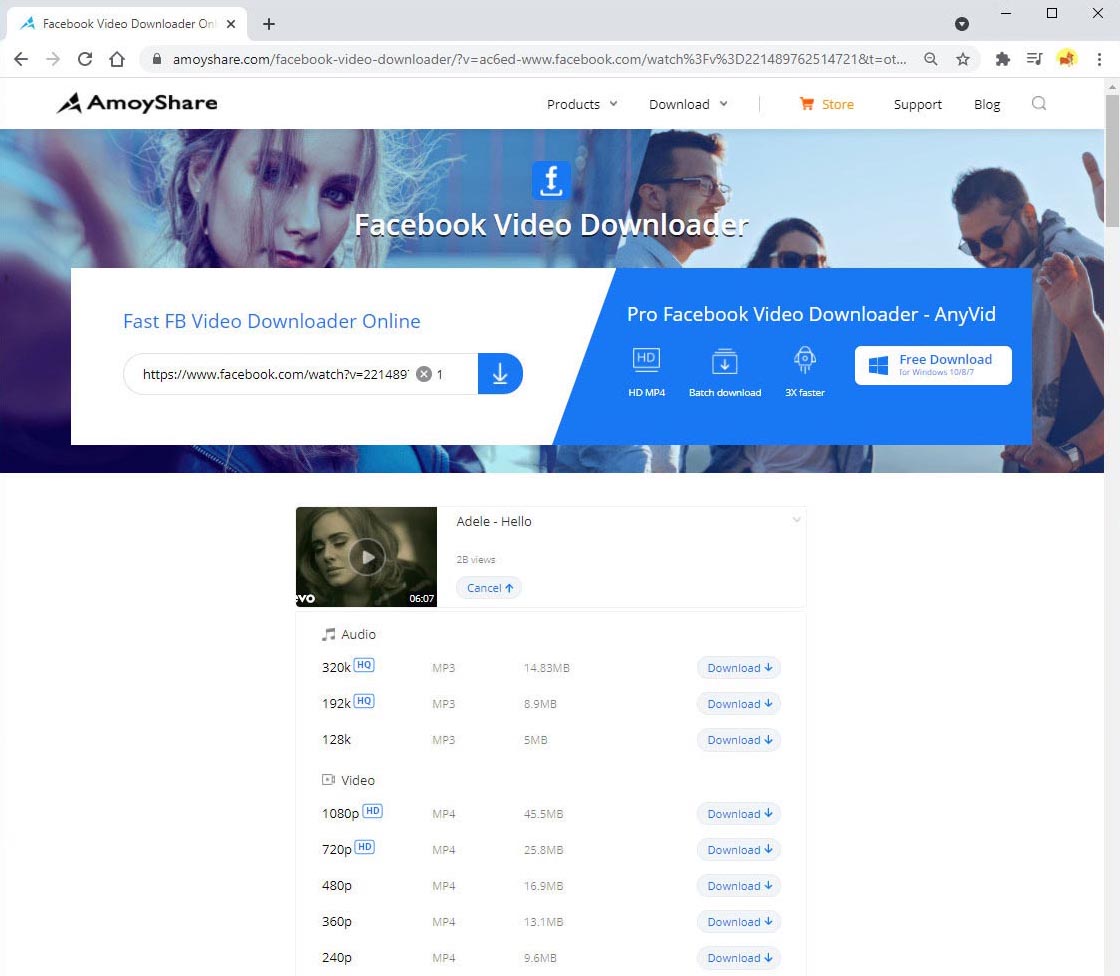Viewport: 1120px width, 976px height.
Task: Open the Store link
Action: click(x=826, y=104)
